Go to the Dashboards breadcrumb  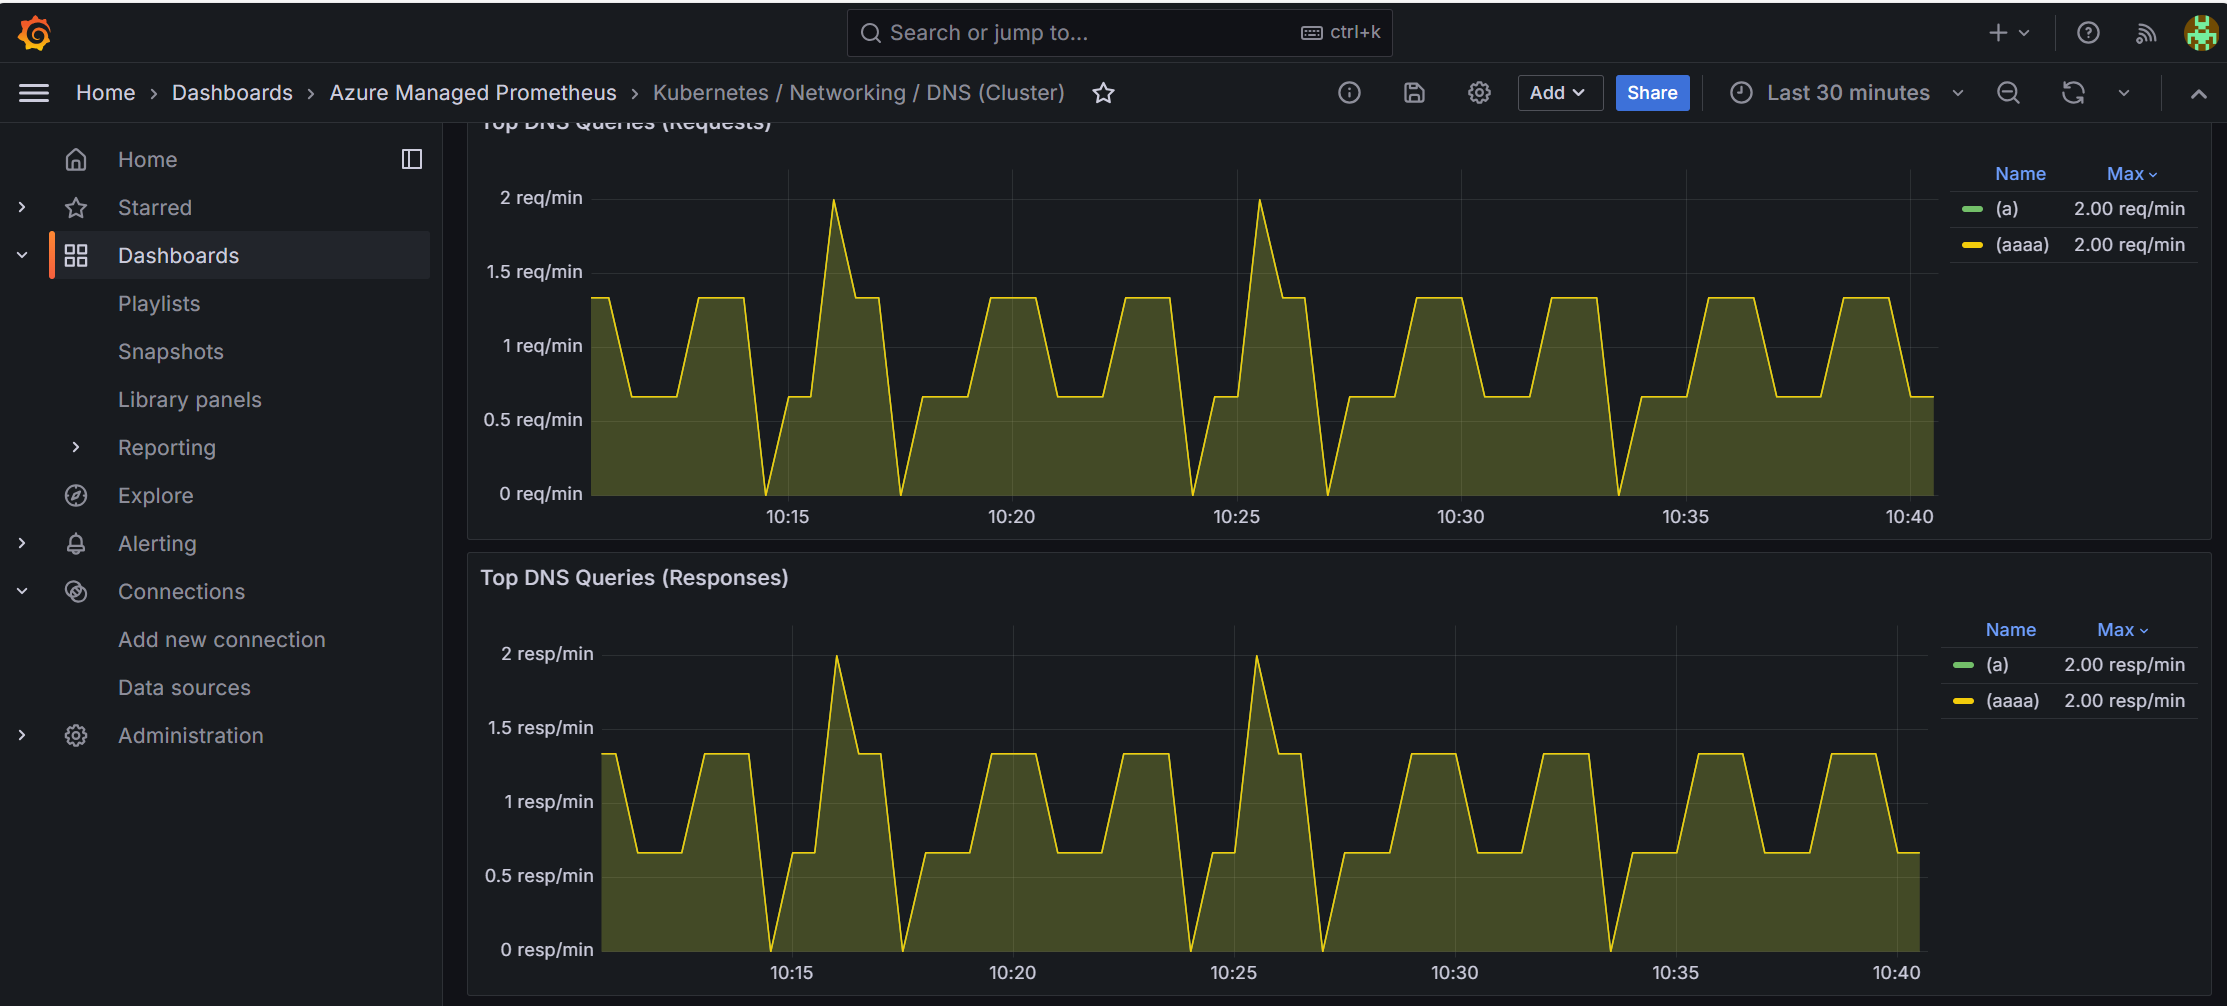coord(232,93)
